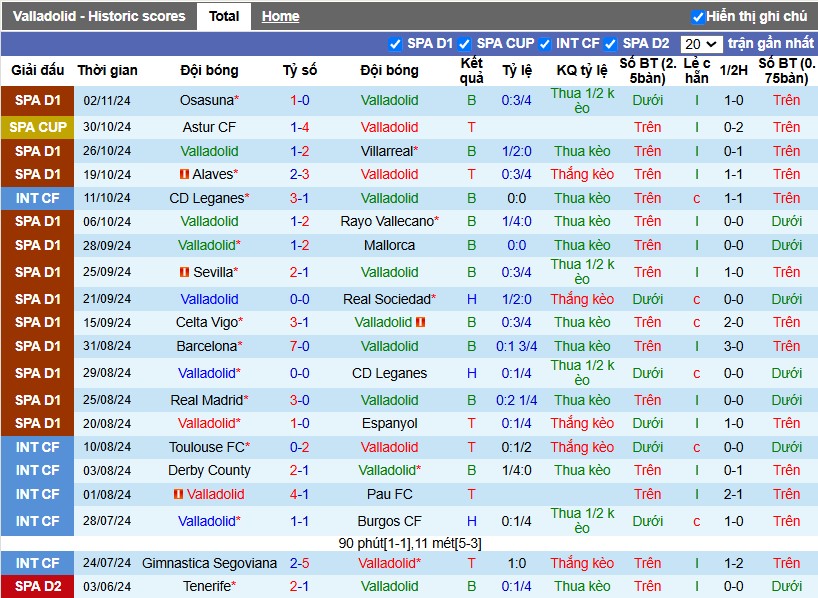Click the Burgos CF team name
The height and width of the screenshot is (598, 818).
(x=389, y=521)
